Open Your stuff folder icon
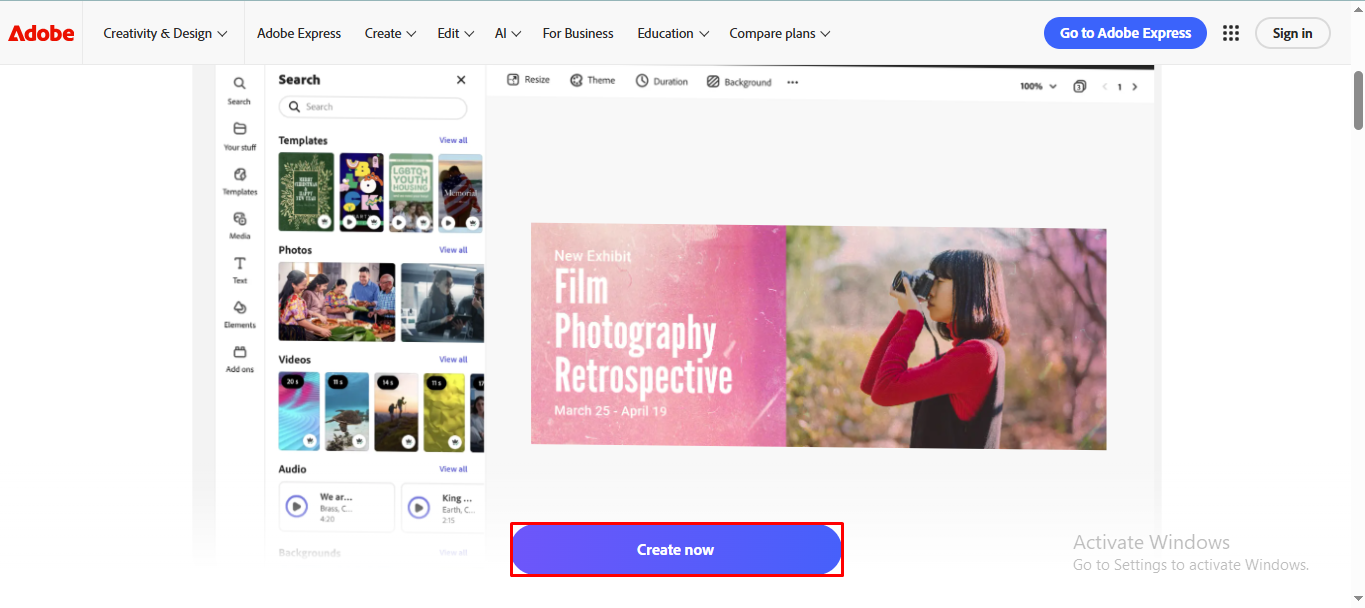Viewport: 1365px width, 608px height. [x=239, y=129]
